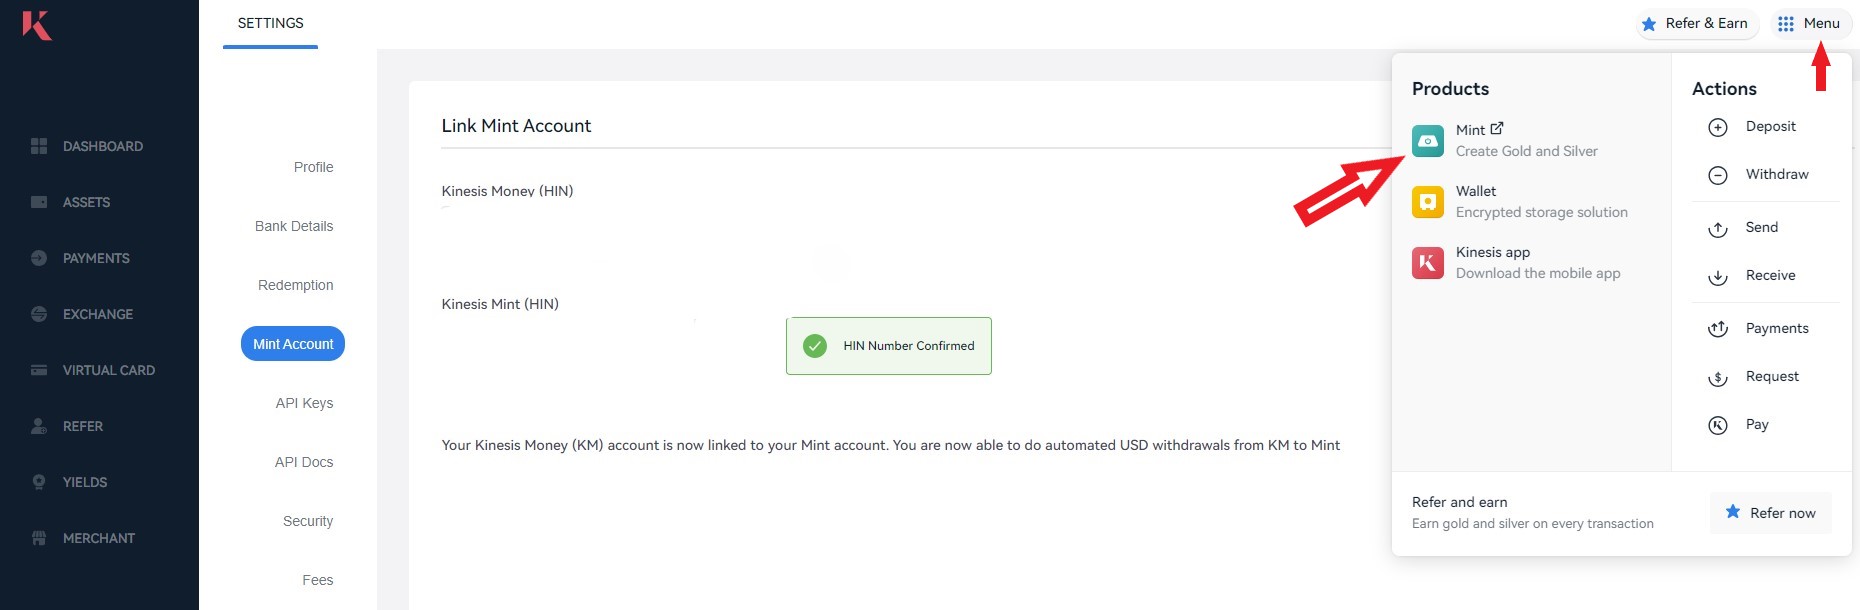Image resolution: width=1860 pixels, height=610 pixels.
Task: Click the HIN Number Confirmed badge
Action: tap(889, 346)
